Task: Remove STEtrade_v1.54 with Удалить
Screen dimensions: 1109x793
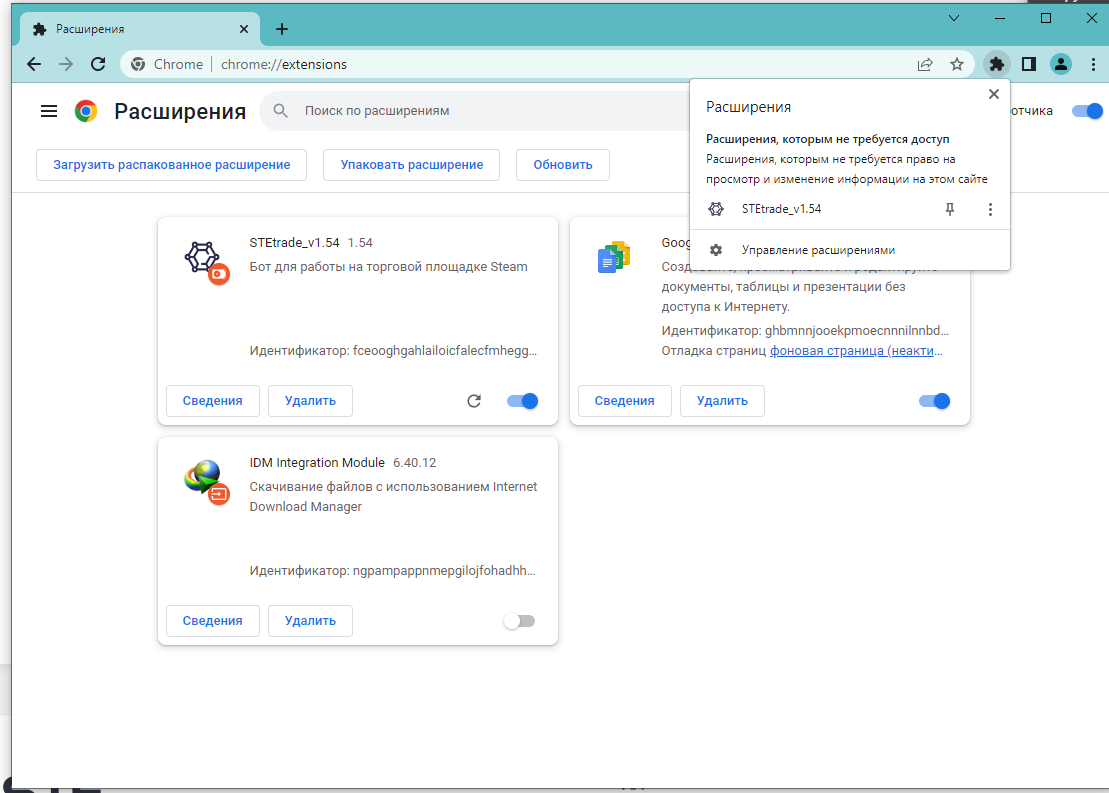Action: pos(310,401)
